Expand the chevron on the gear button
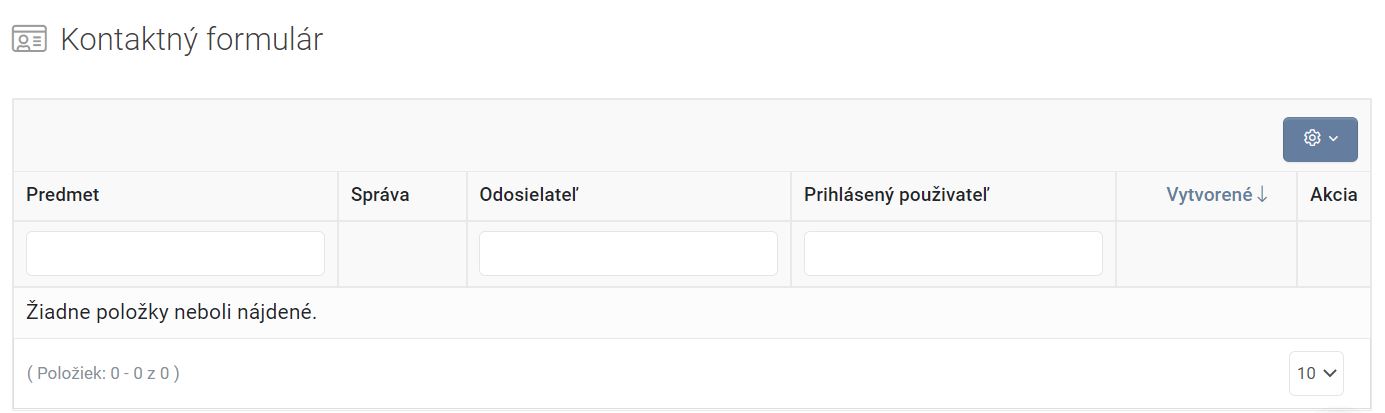Image resolution: width=1385 pixels, height=413 pixels. pos(1333,139)
